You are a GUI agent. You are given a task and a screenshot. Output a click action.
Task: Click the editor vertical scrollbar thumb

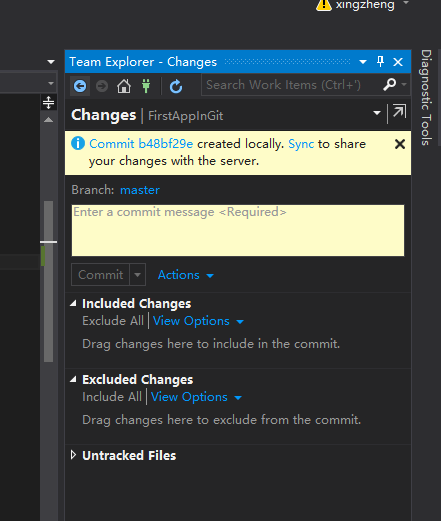pos(48,281)
